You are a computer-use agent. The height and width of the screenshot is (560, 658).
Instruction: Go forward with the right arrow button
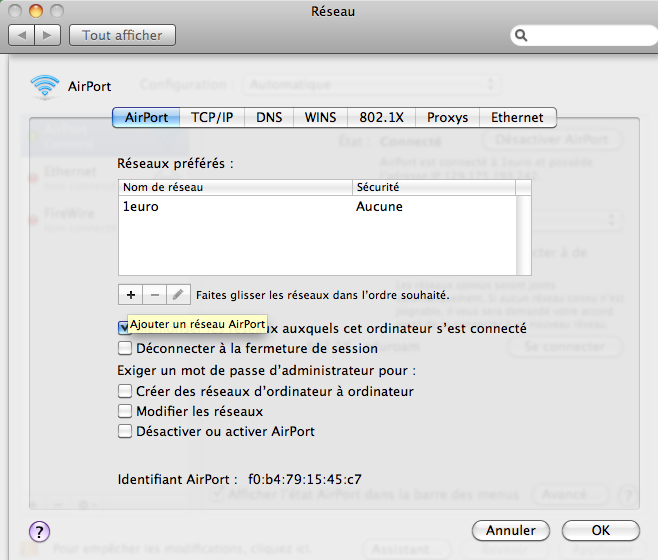(48, 35)
